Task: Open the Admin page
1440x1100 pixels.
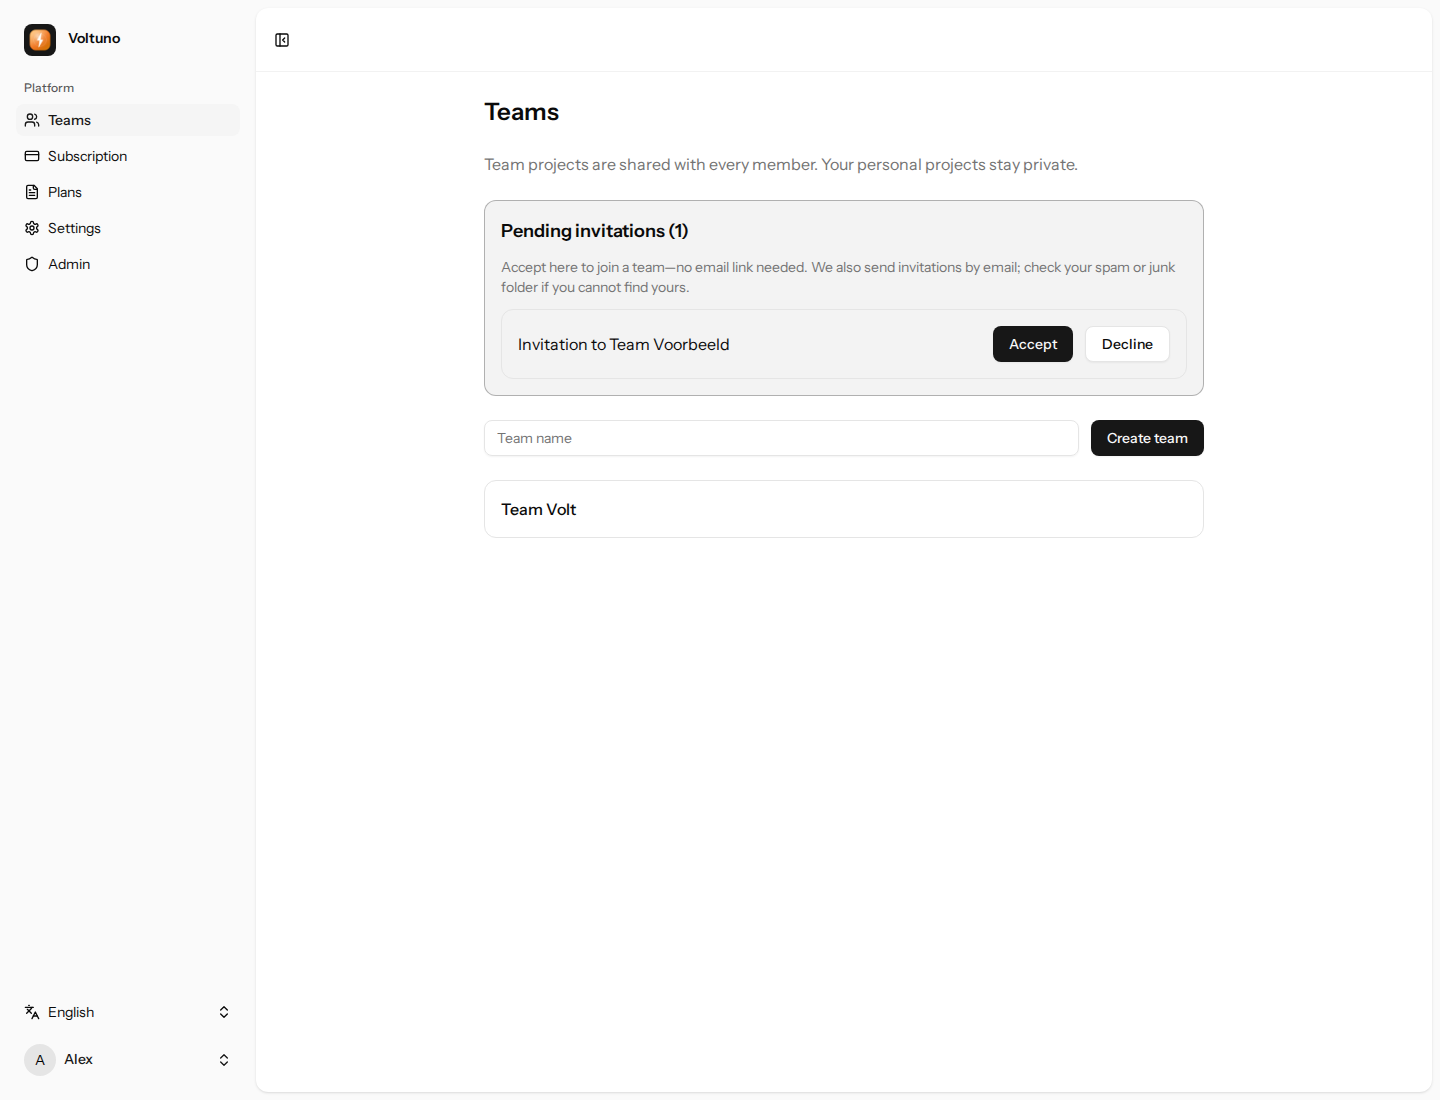Action: [128, 264]
